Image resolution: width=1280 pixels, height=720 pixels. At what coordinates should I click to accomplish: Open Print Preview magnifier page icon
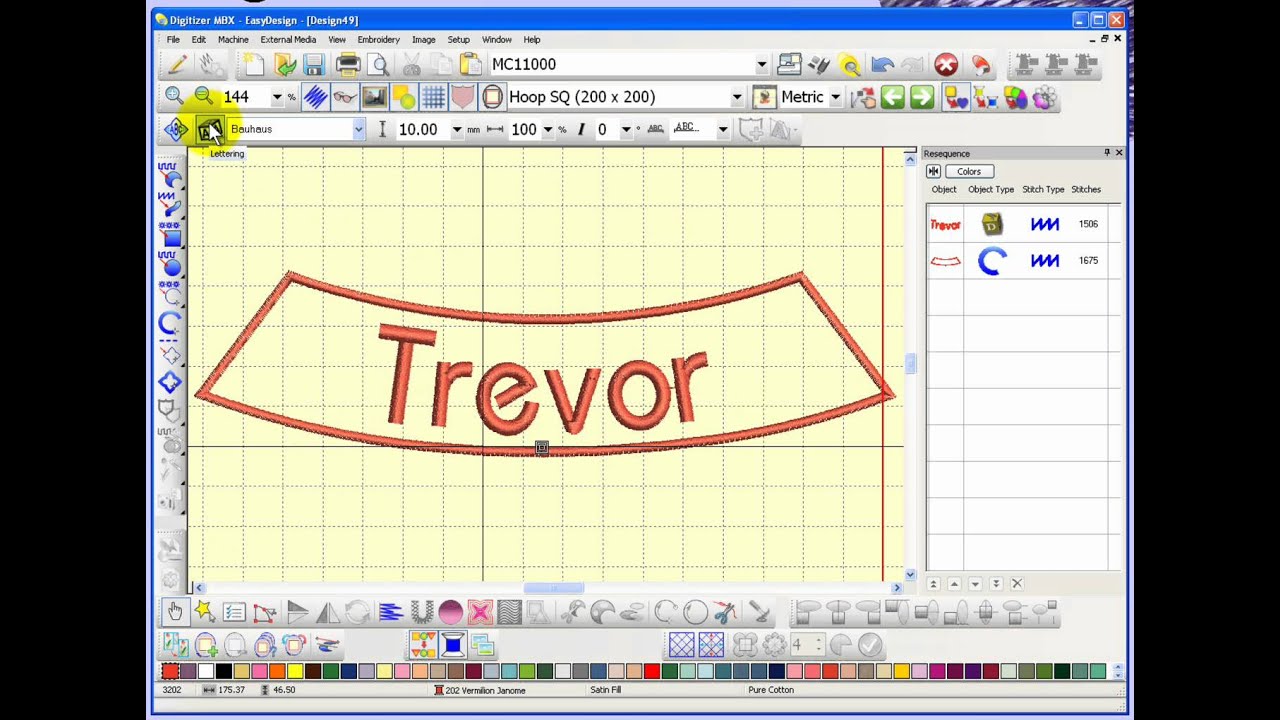click(379, 65)
